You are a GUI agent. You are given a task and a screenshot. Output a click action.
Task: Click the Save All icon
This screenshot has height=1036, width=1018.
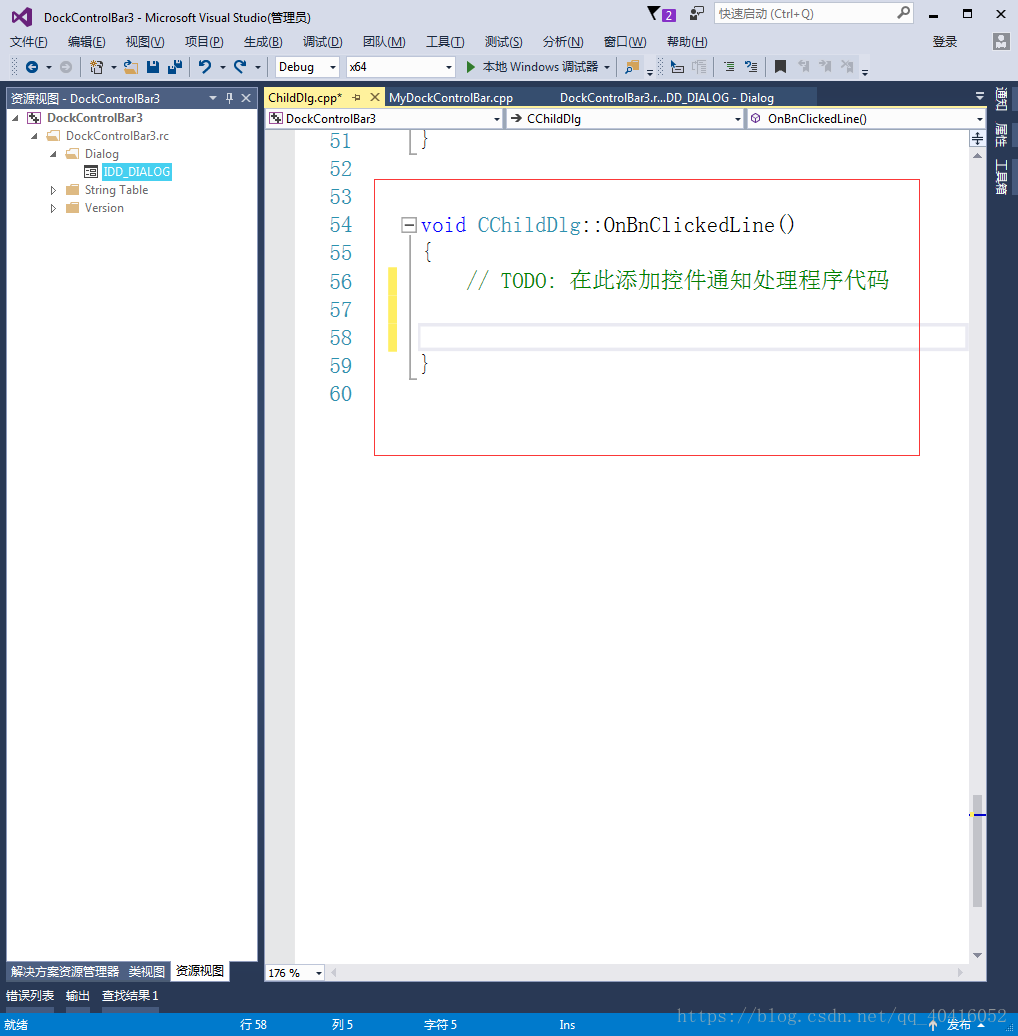(x=175, y=67)
